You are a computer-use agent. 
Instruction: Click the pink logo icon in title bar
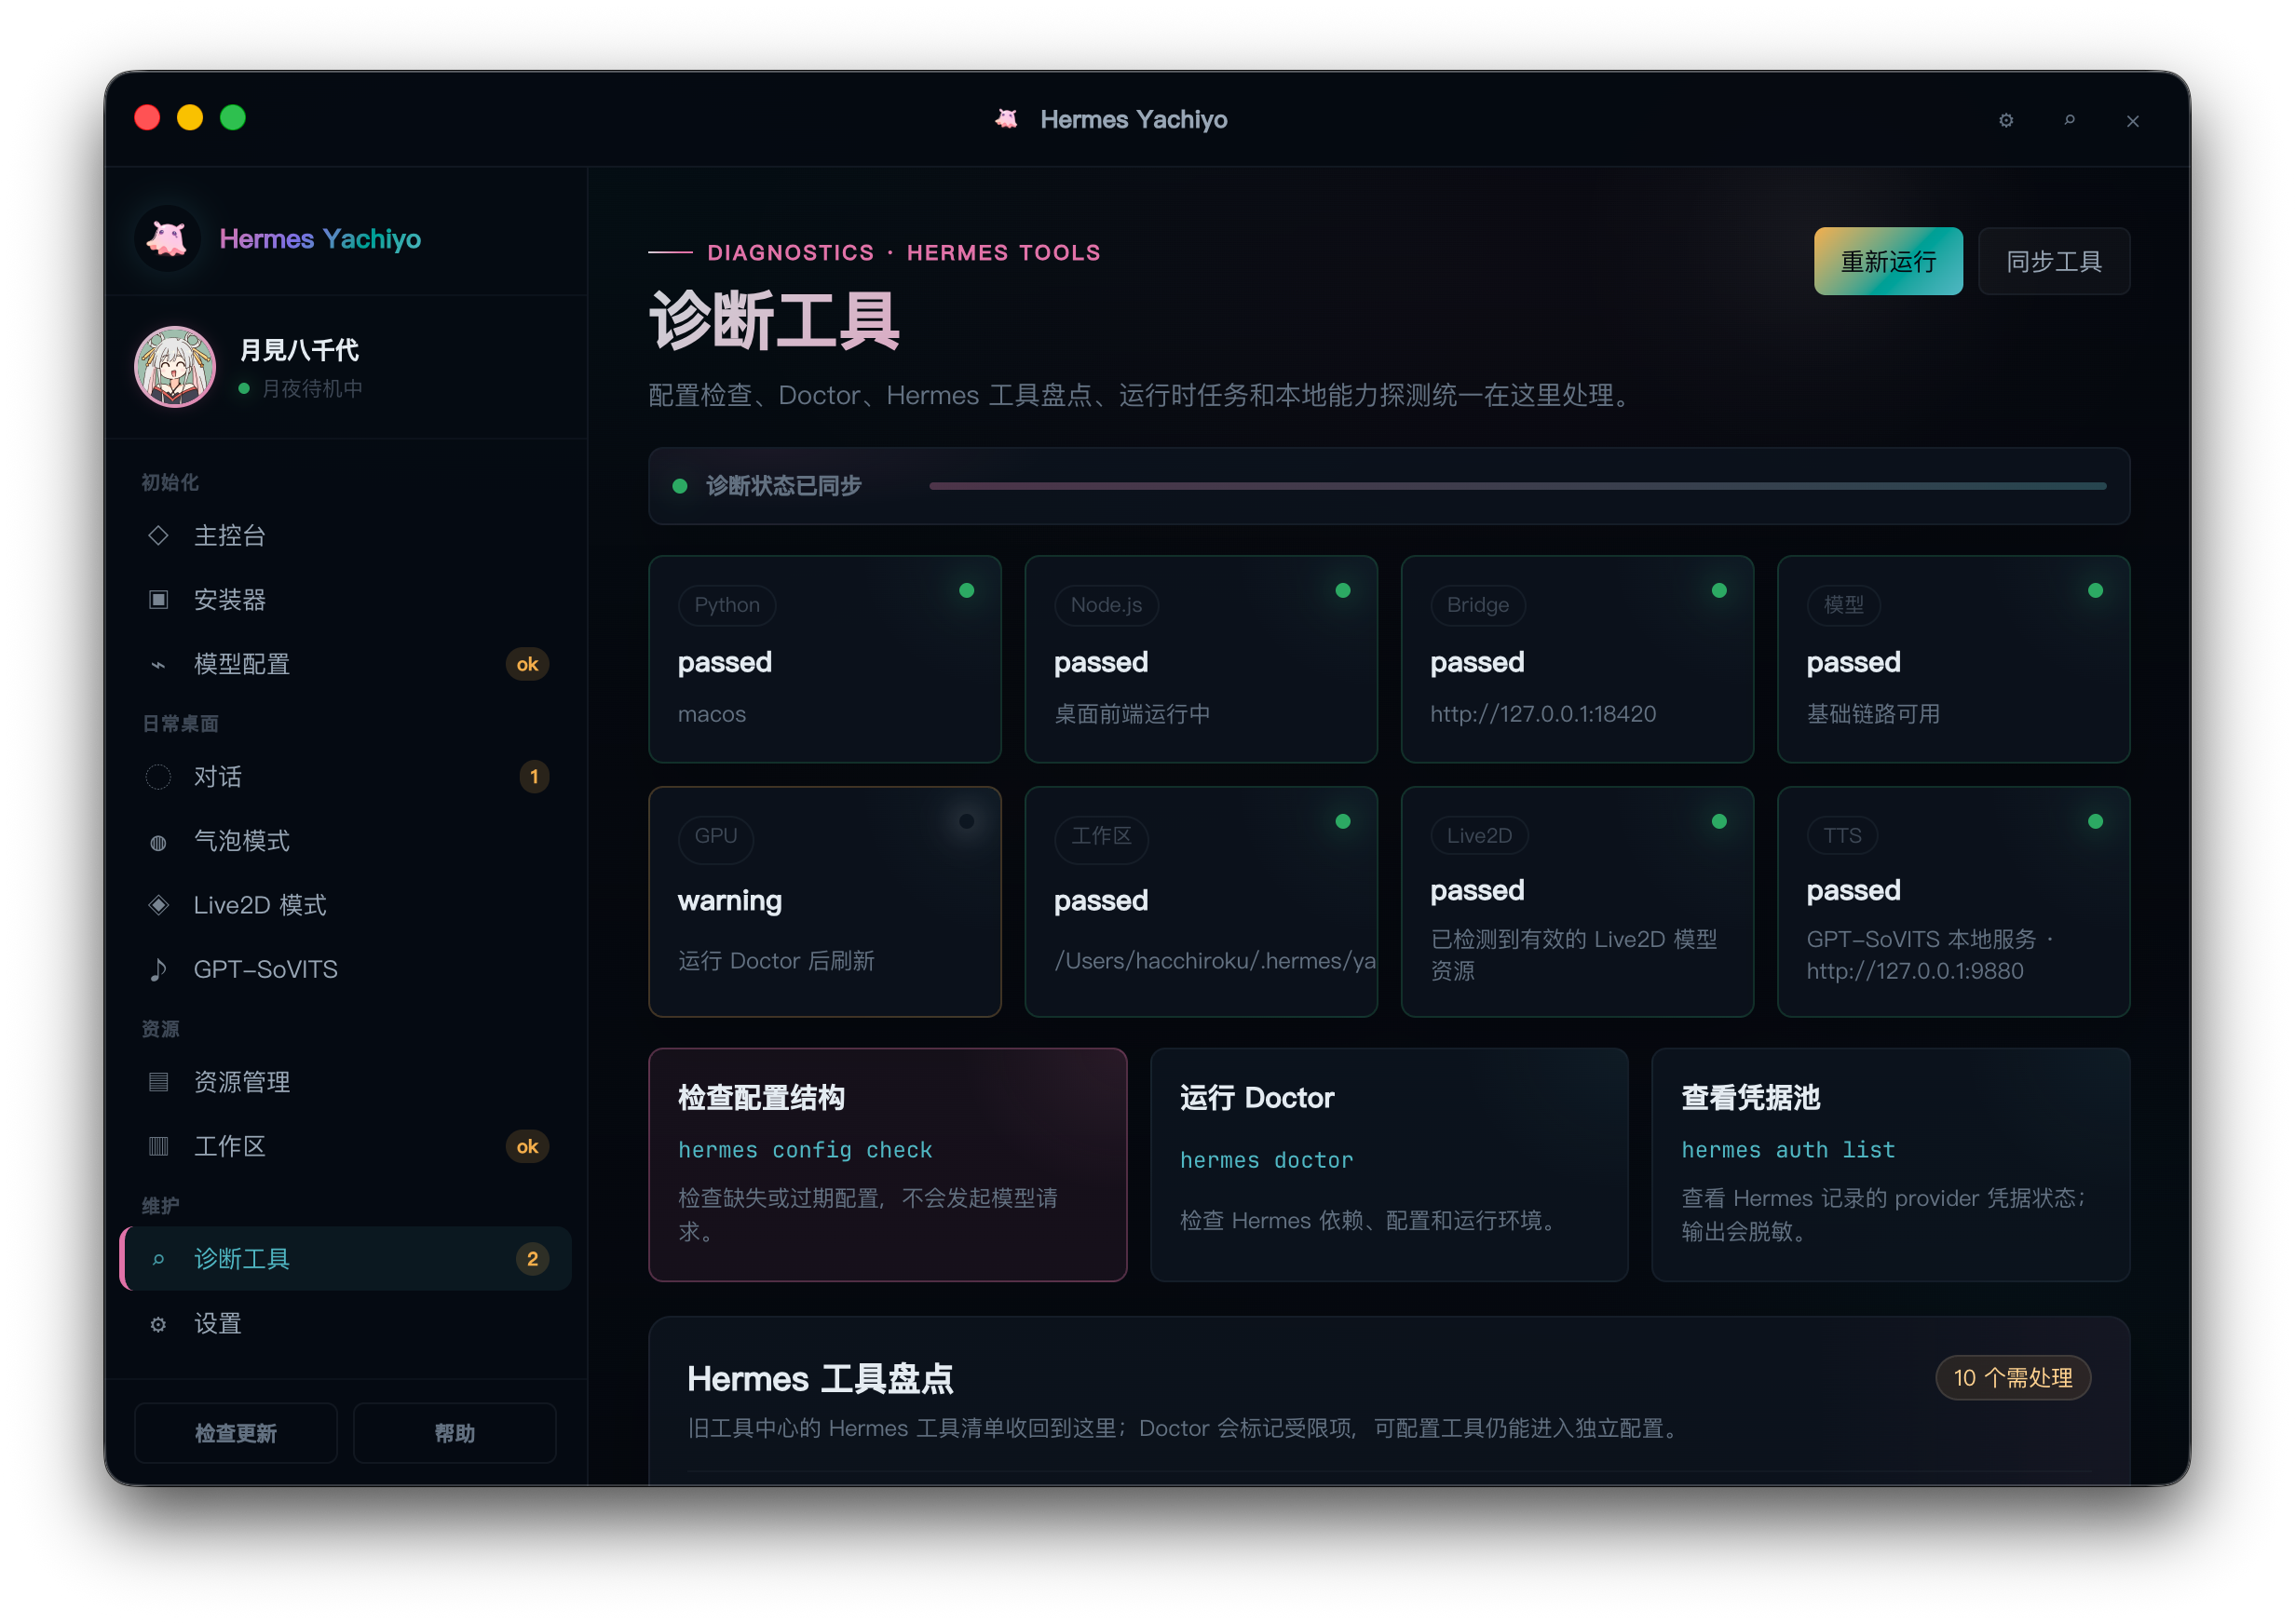(x=1006, y=119)
